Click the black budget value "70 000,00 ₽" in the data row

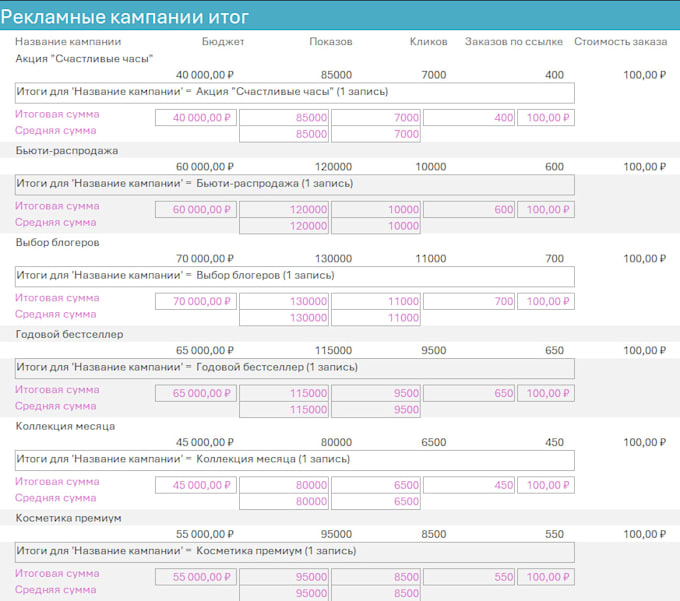tap(205, 259)
